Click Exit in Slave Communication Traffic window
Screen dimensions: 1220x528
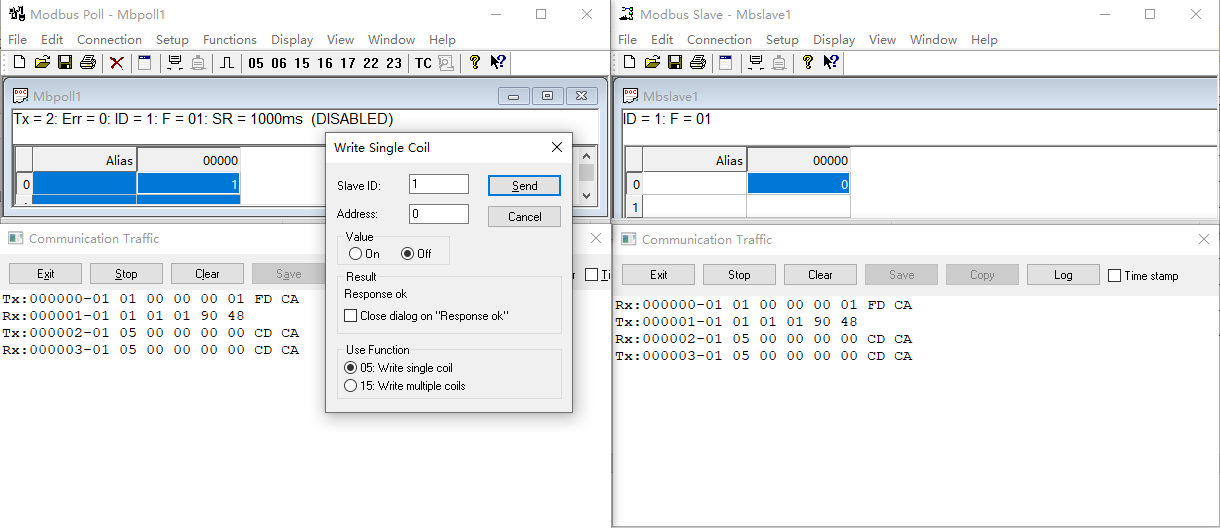(658, 275)
